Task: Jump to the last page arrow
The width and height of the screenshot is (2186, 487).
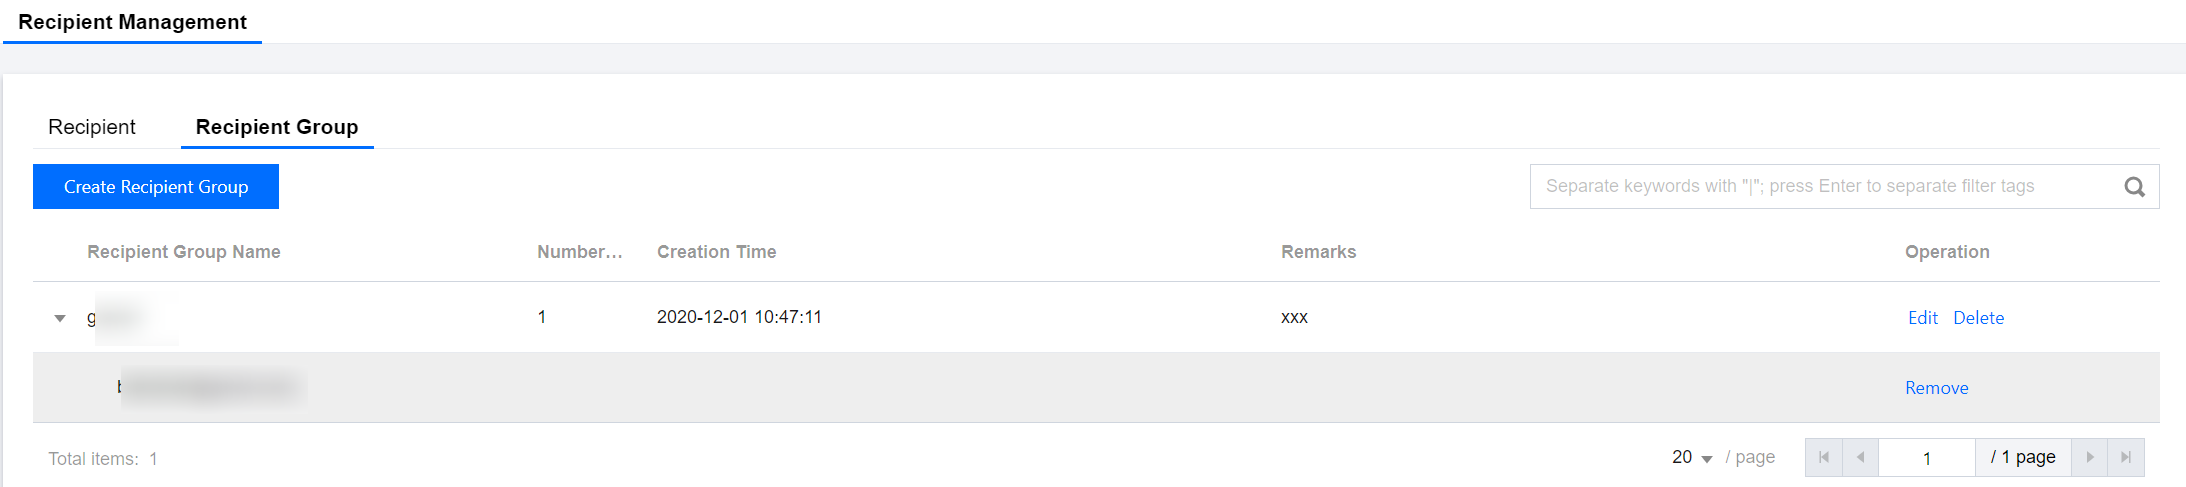Action: pyautogui.click(x=2126, y=457)
